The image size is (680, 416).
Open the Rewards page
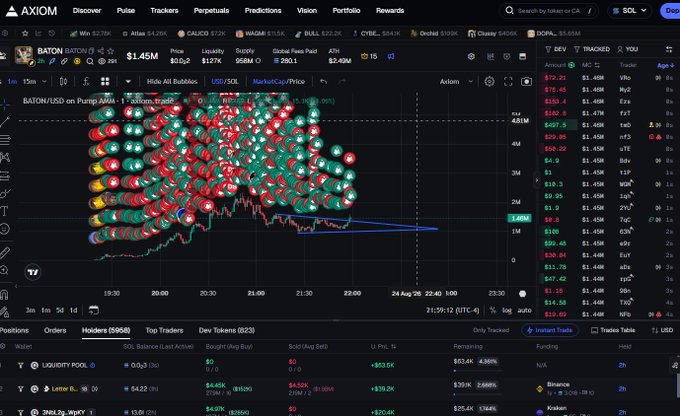click(x=390, y=10)
